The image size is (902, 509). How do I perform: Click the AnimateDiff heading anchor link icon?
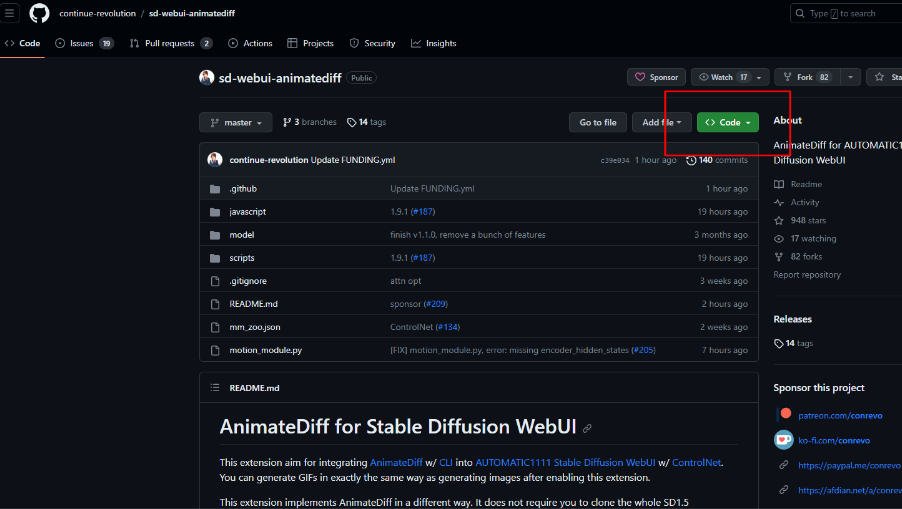pyautogui.click(x=588, y=428)
